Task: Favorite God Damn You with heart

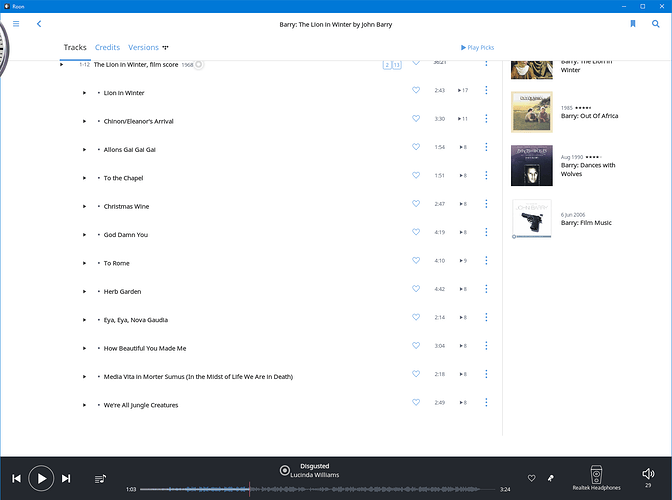Action: click(416, 232)
